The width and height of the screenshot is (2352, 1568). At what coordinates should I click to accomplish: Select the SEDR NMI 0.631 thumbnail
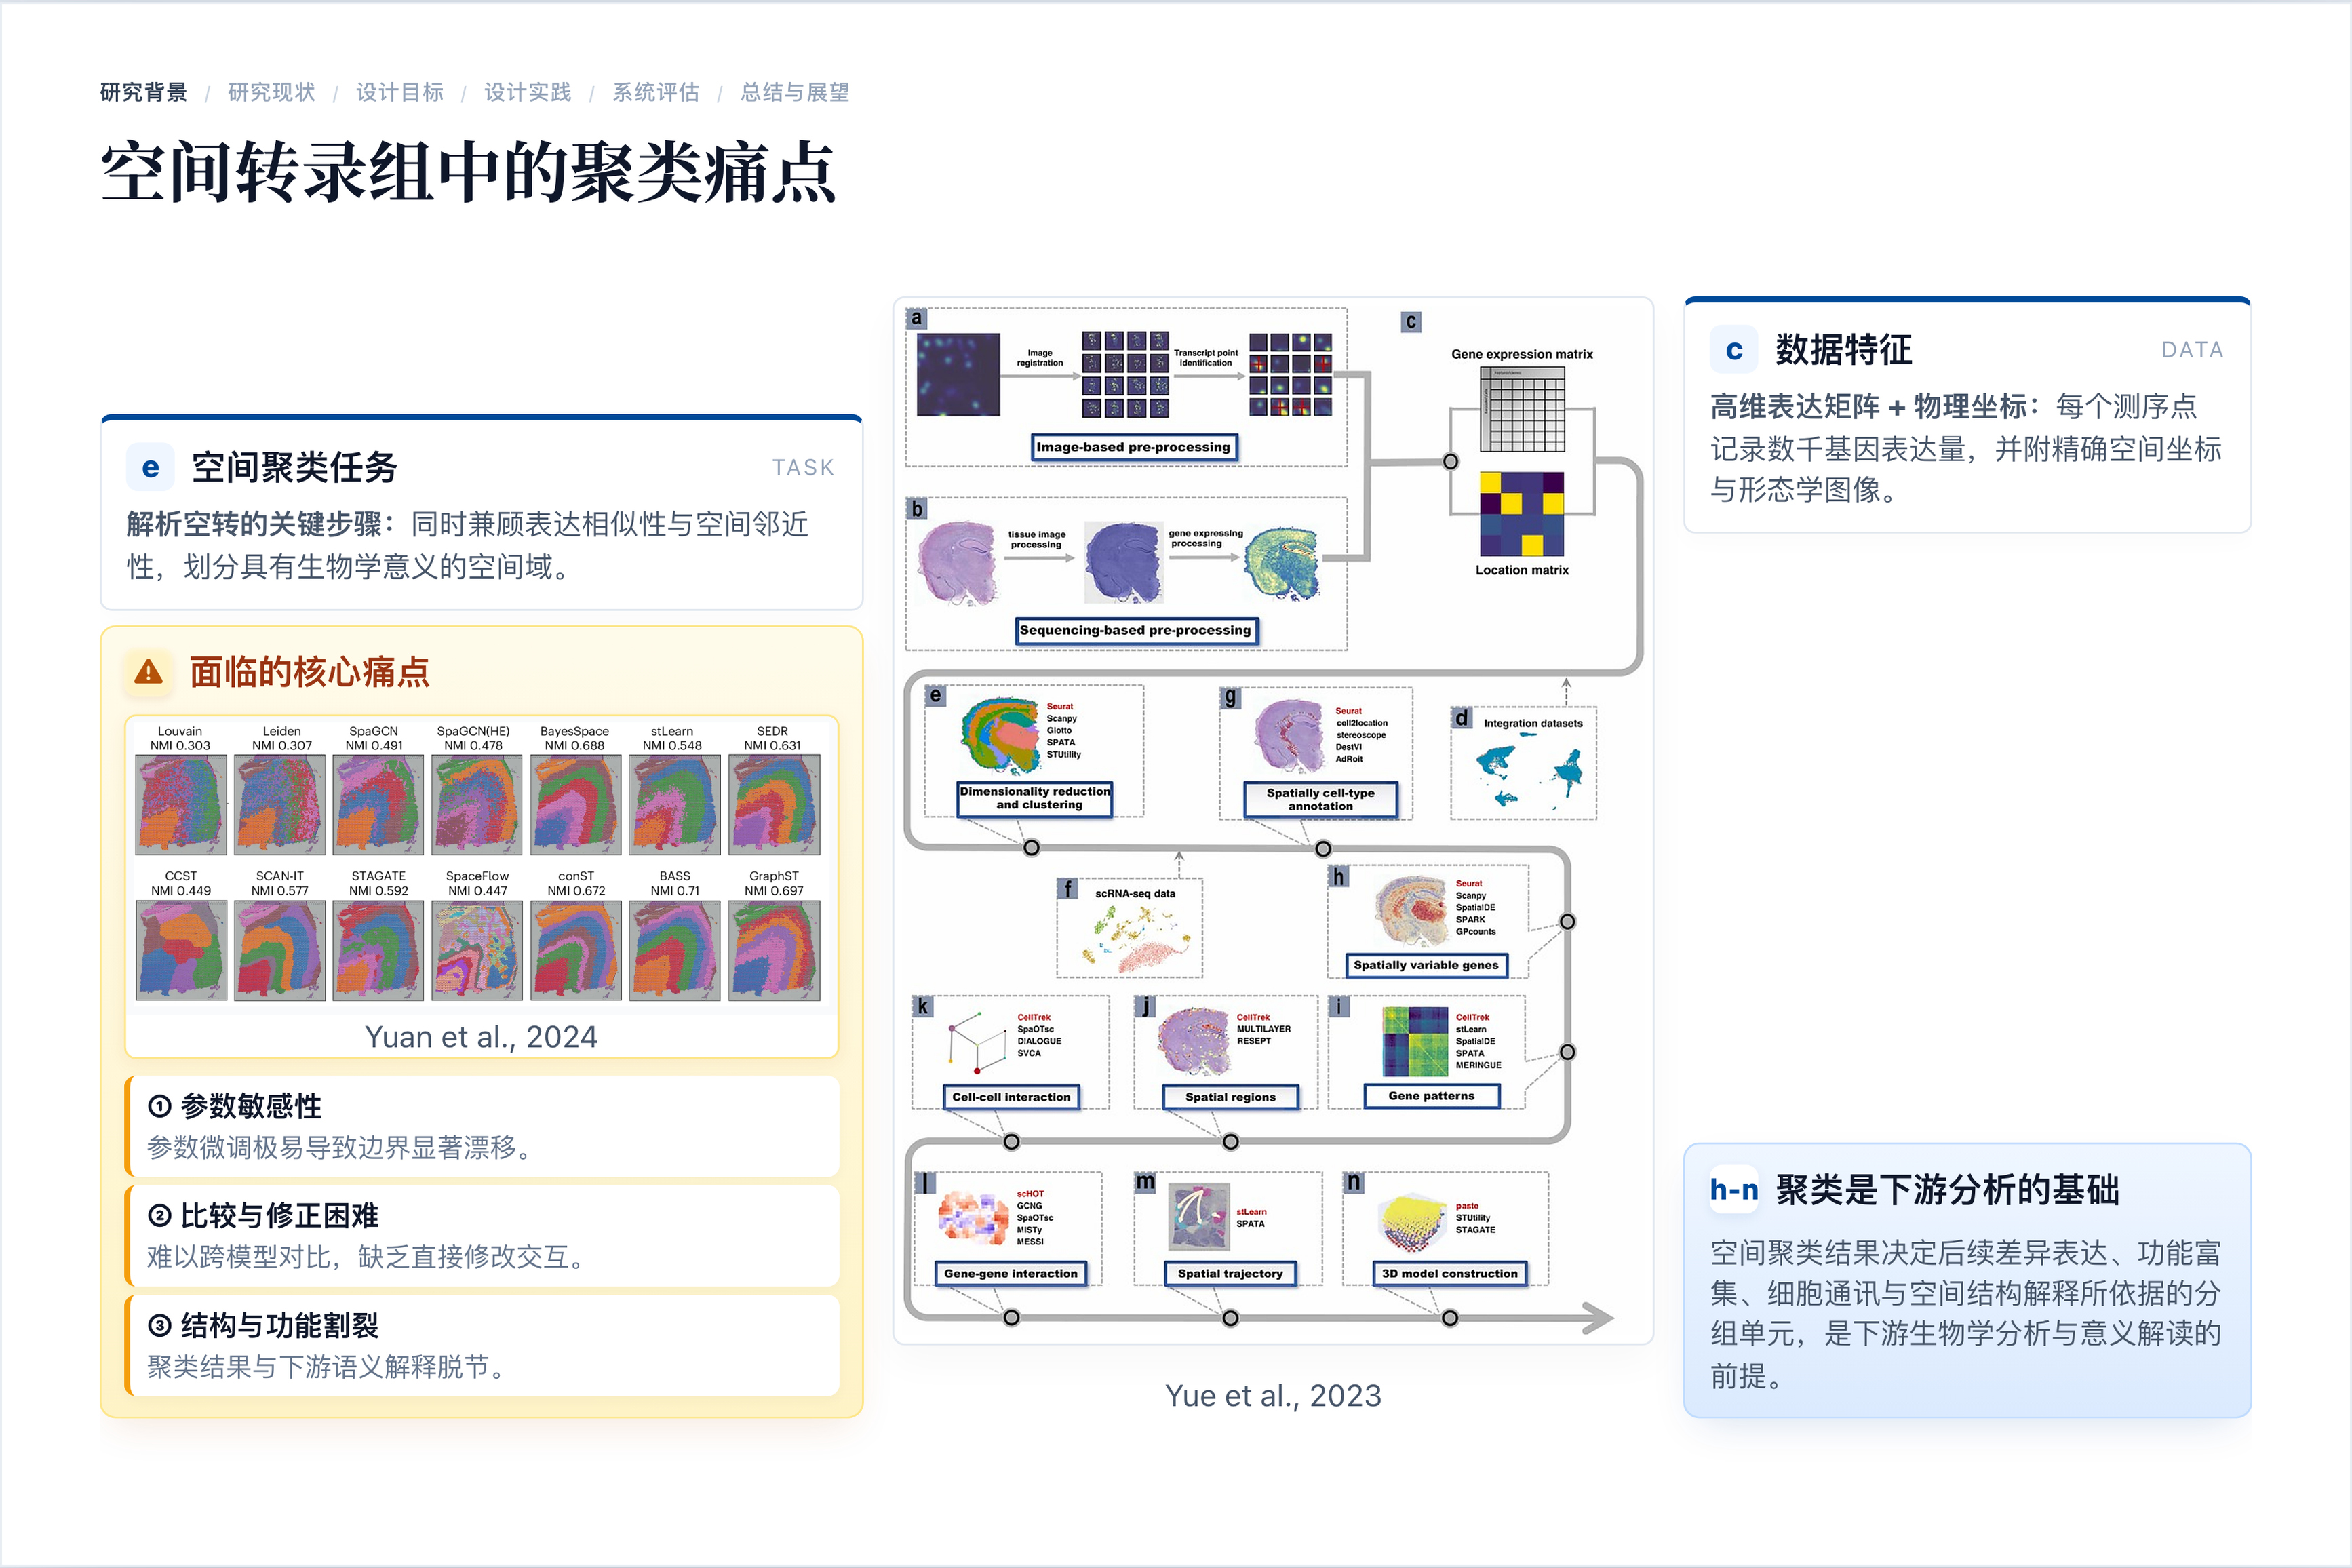click(774, 804)
